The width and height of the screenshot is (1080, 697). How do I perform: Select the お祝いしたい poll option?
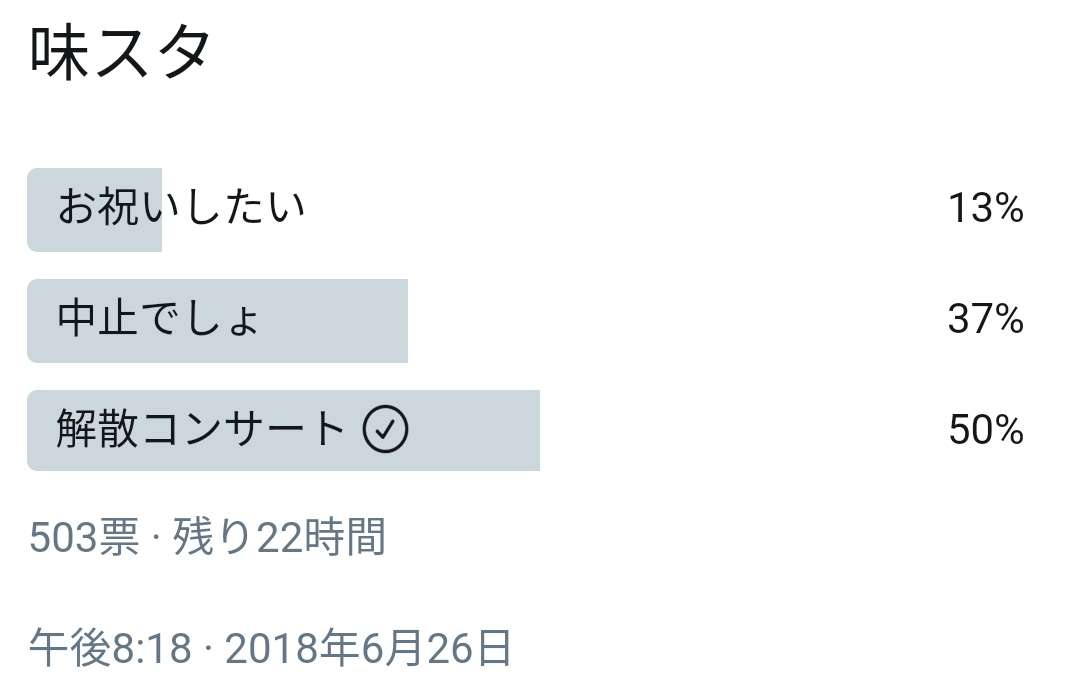click(527, 209)
